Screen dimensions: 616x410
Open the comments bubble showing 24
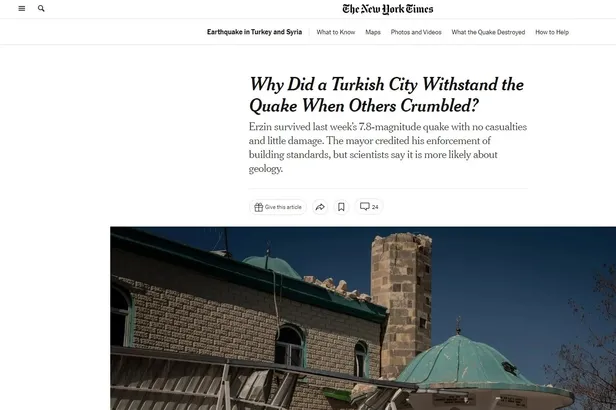coord(369,207)
